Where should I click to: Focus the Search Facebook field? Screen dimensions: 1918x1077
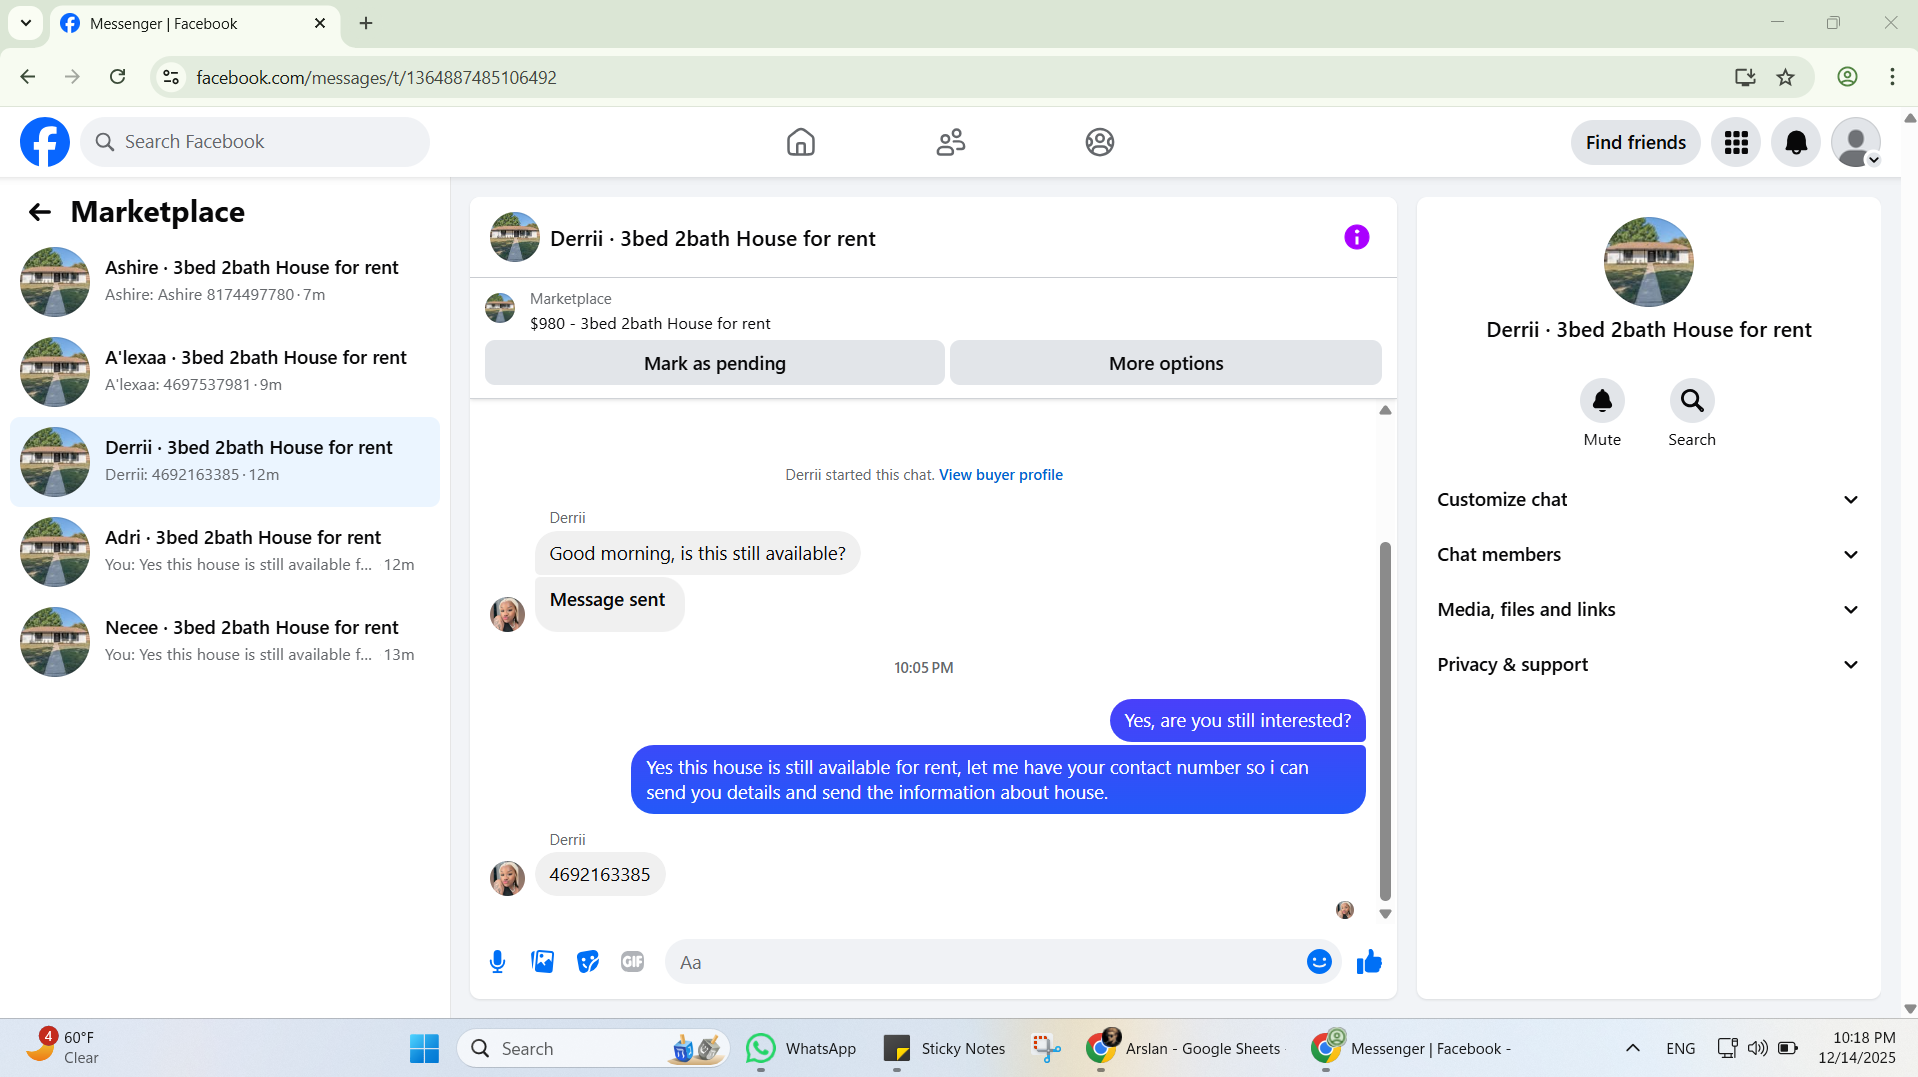255,142
